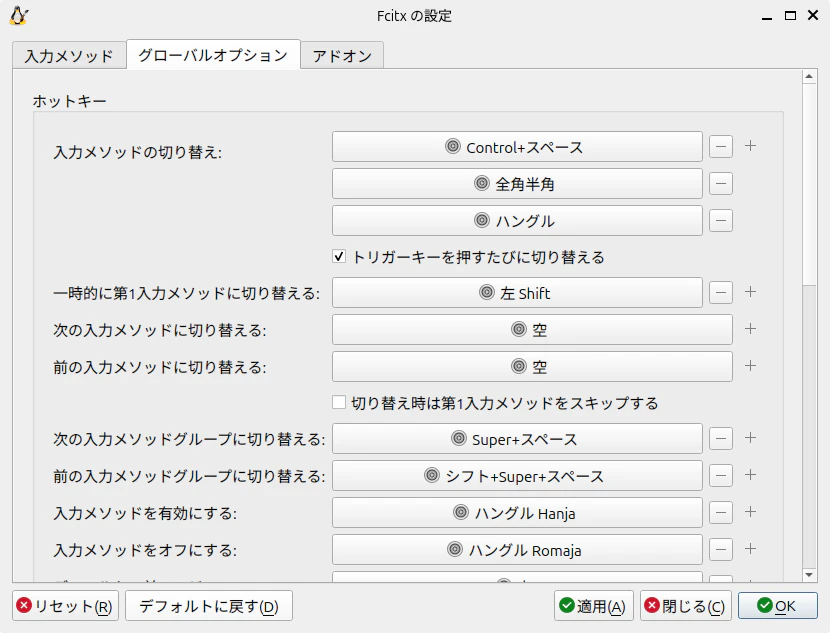Select the グローバルオプション tab
Viewport: 830px width, 633px height.
[213, 55]
